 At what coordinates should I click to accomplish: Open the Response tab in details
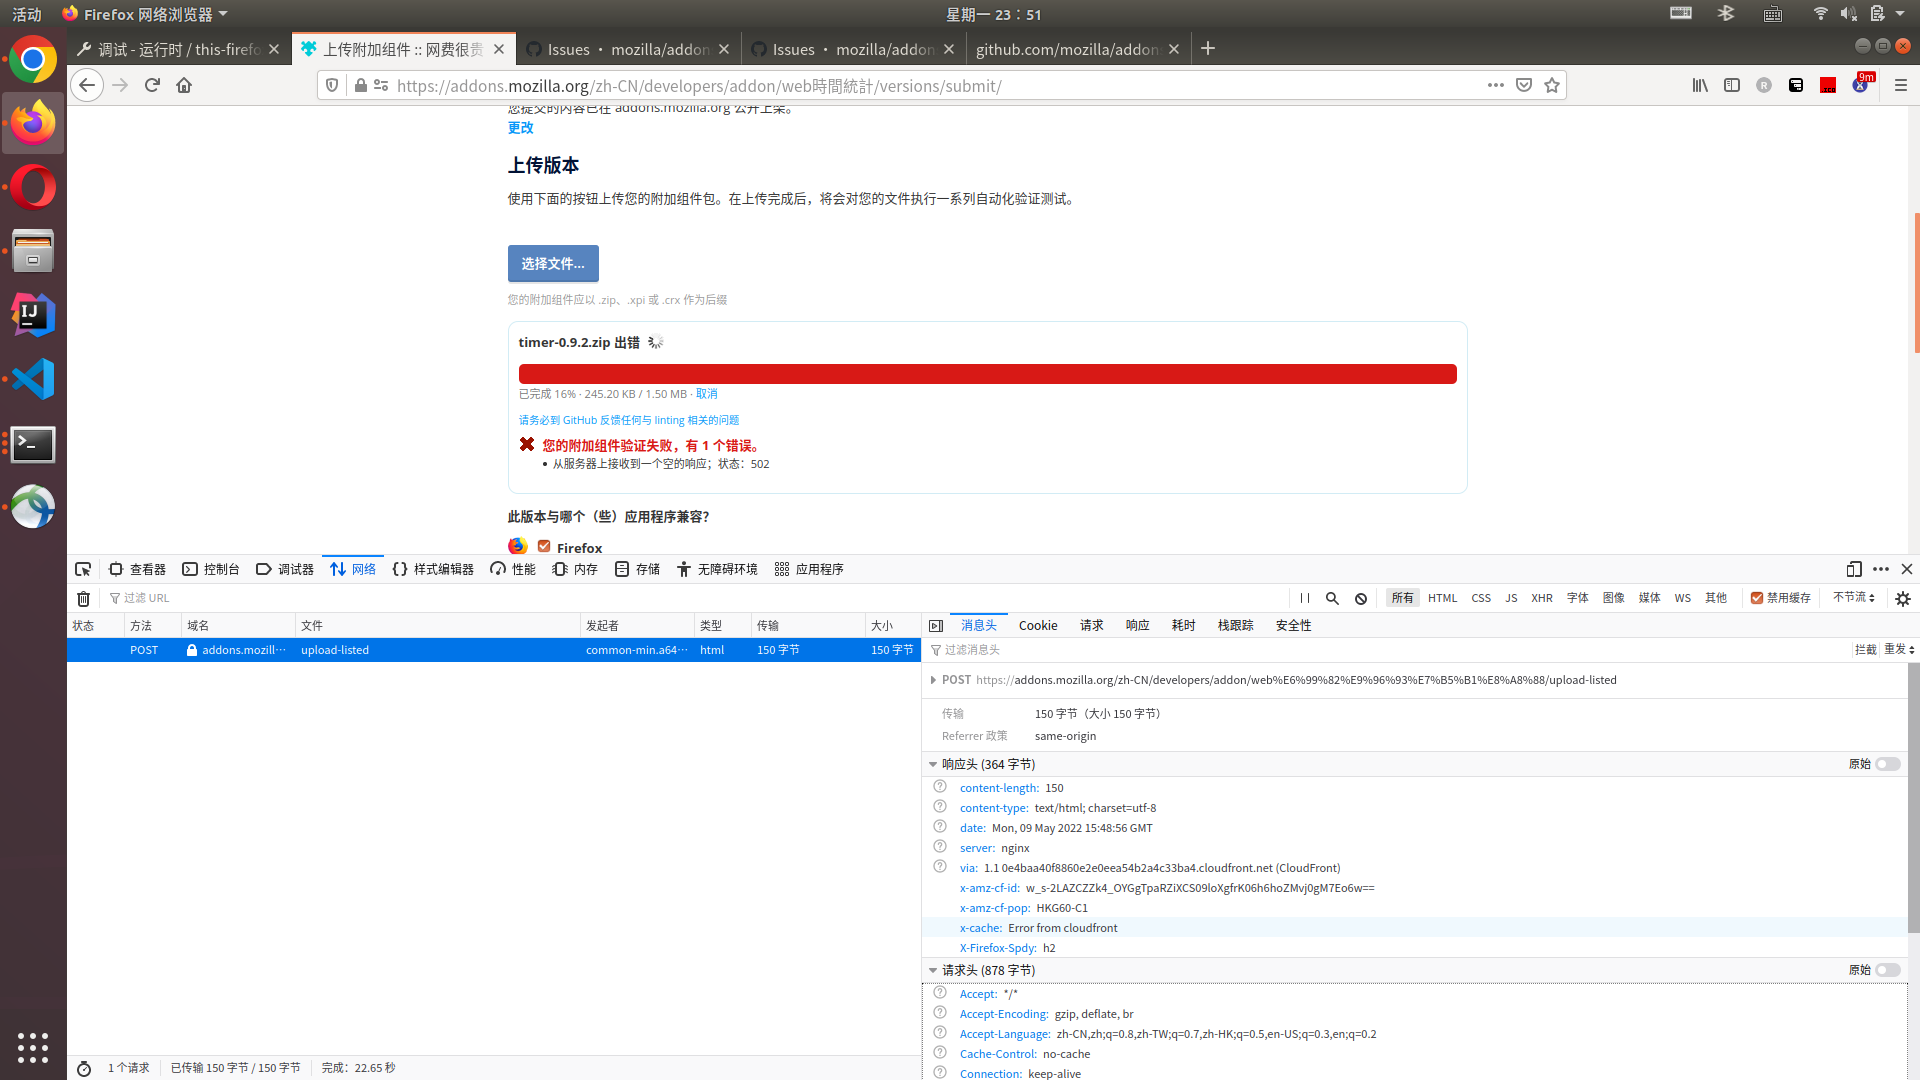[1137, 625]
